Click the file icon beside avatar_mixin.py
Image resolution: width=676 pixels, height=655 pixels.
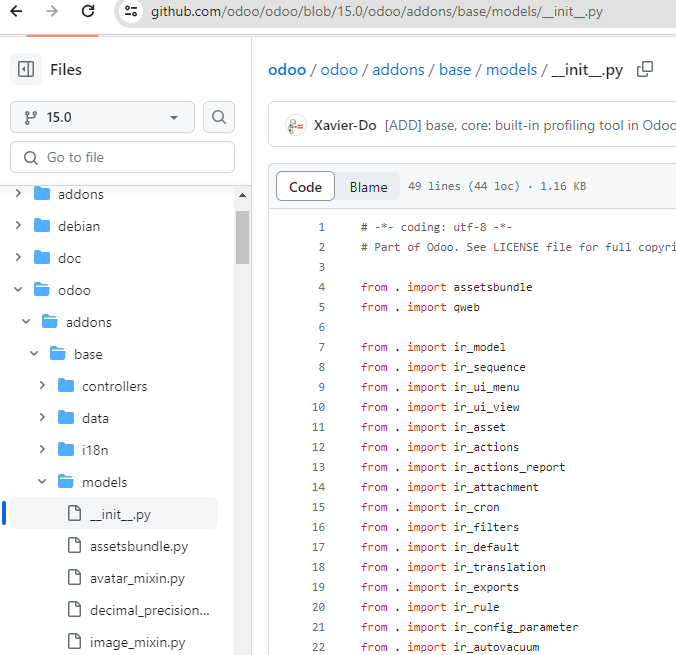click(x=75, y=577)
